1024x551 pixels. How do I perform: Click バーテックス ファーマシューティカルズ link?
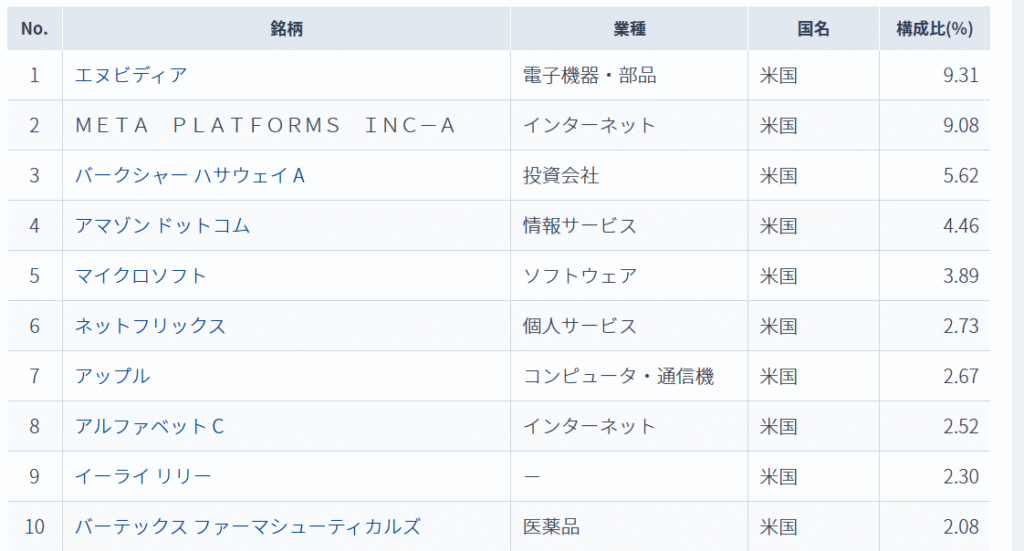[x=247, y=526]
